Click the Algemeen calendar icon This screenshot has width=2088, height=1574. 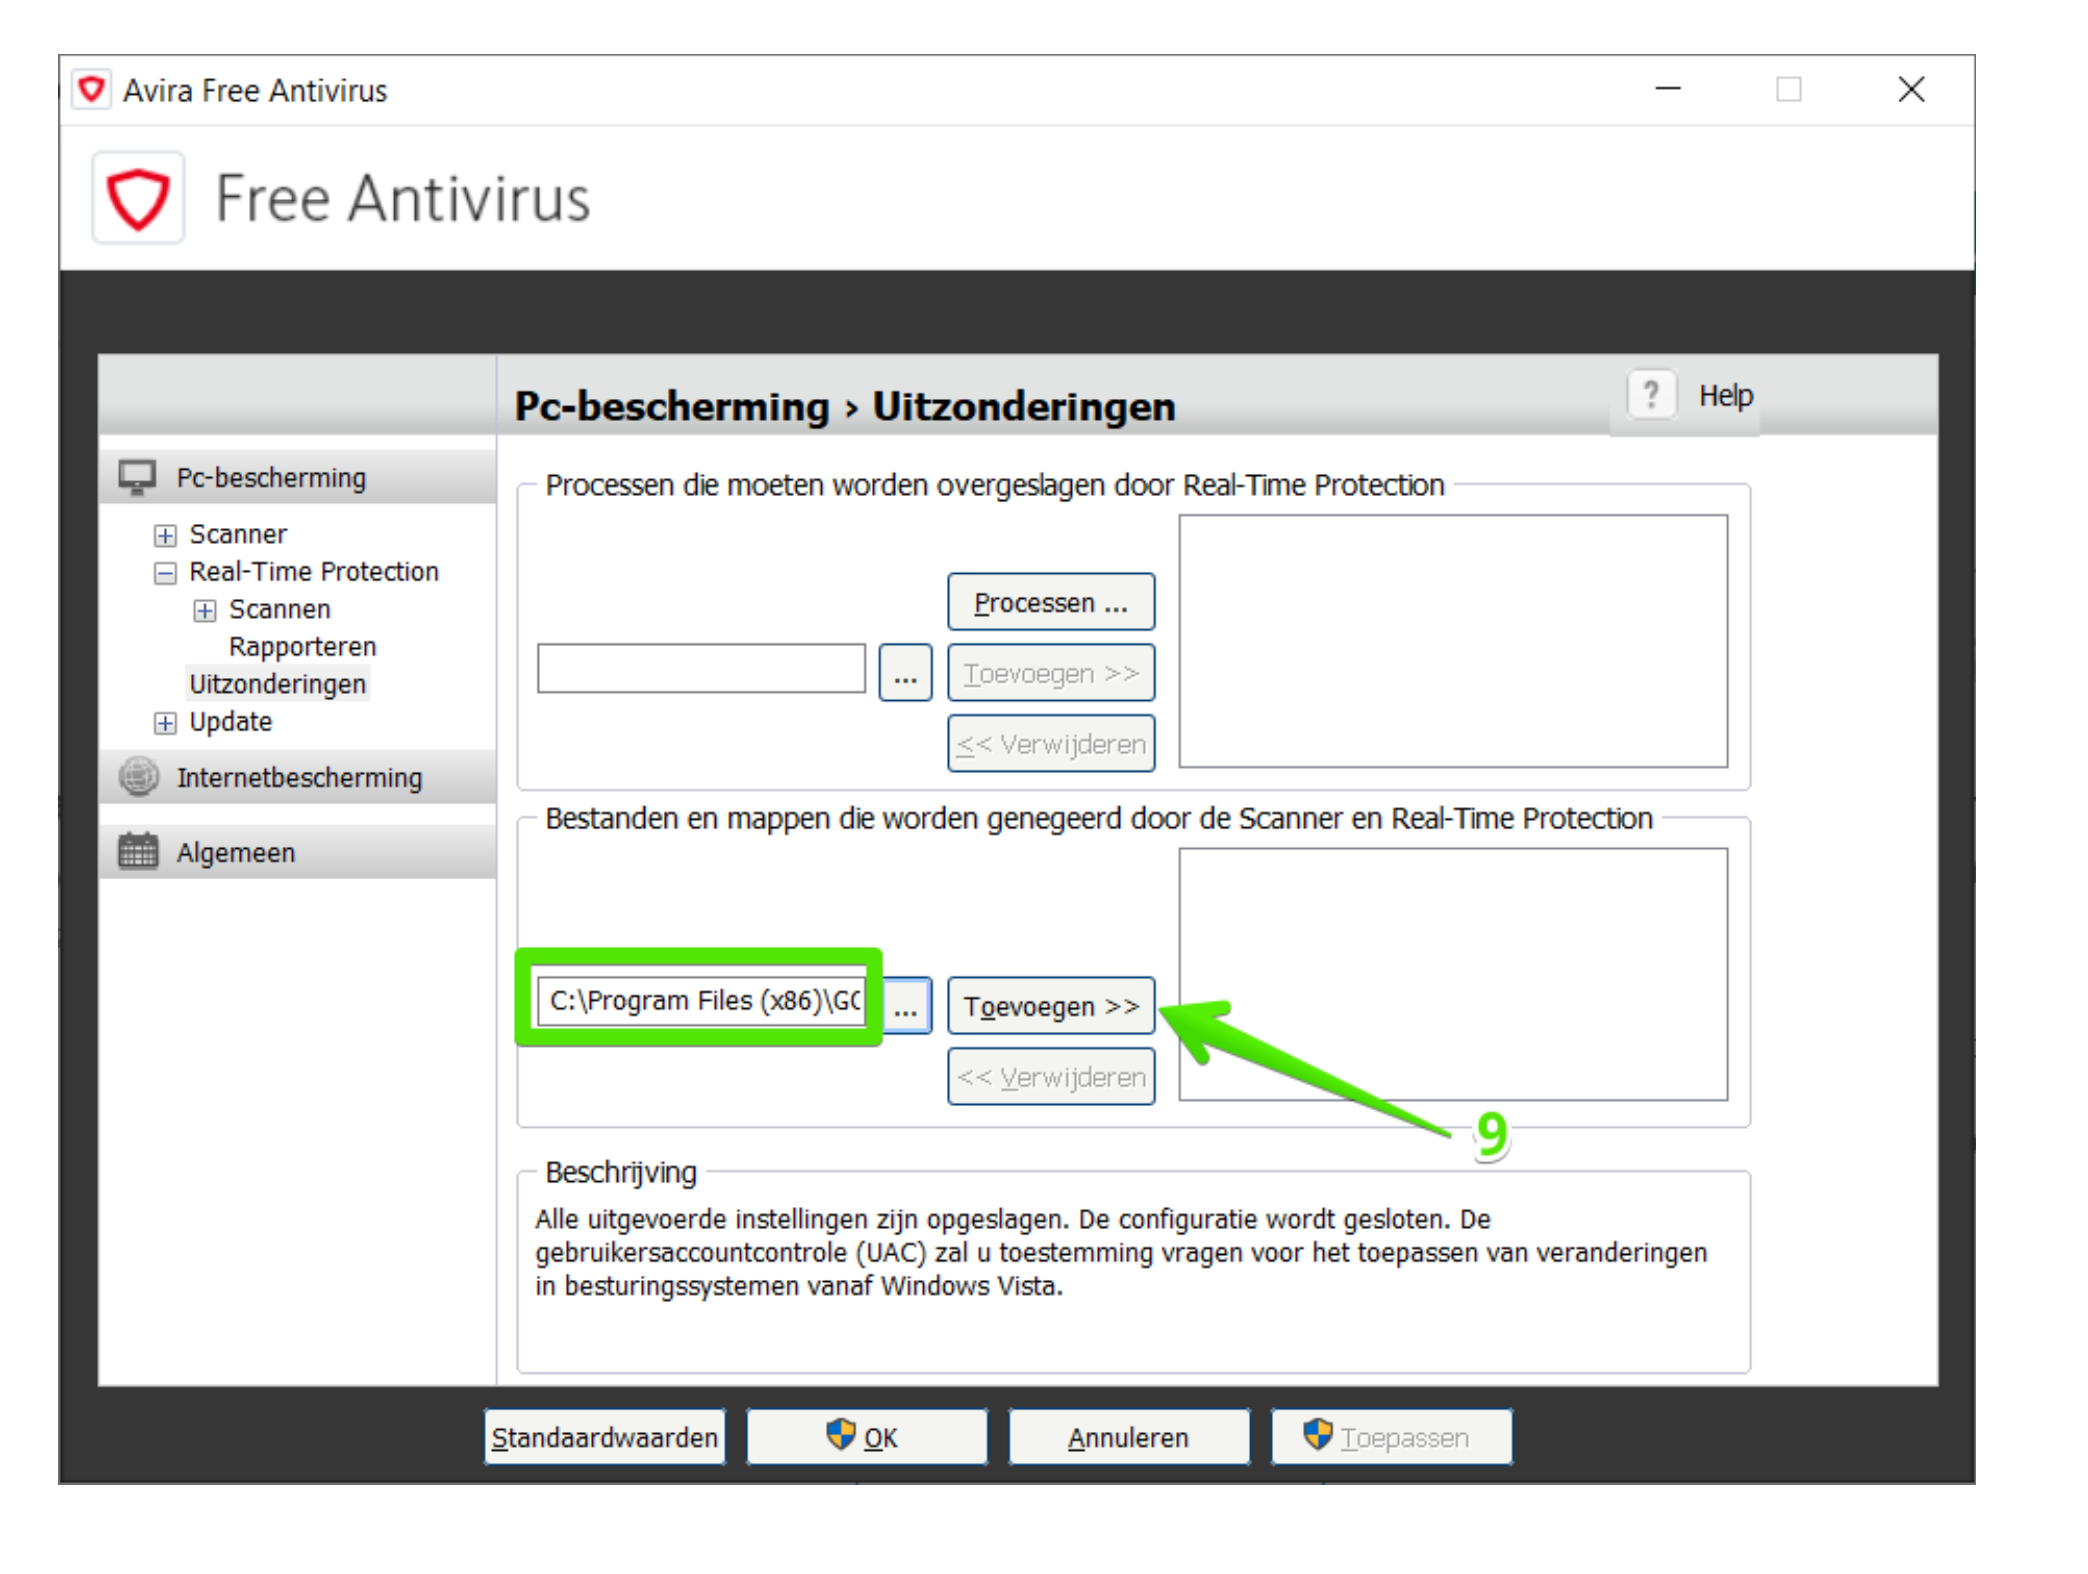(x=138, y=852)
